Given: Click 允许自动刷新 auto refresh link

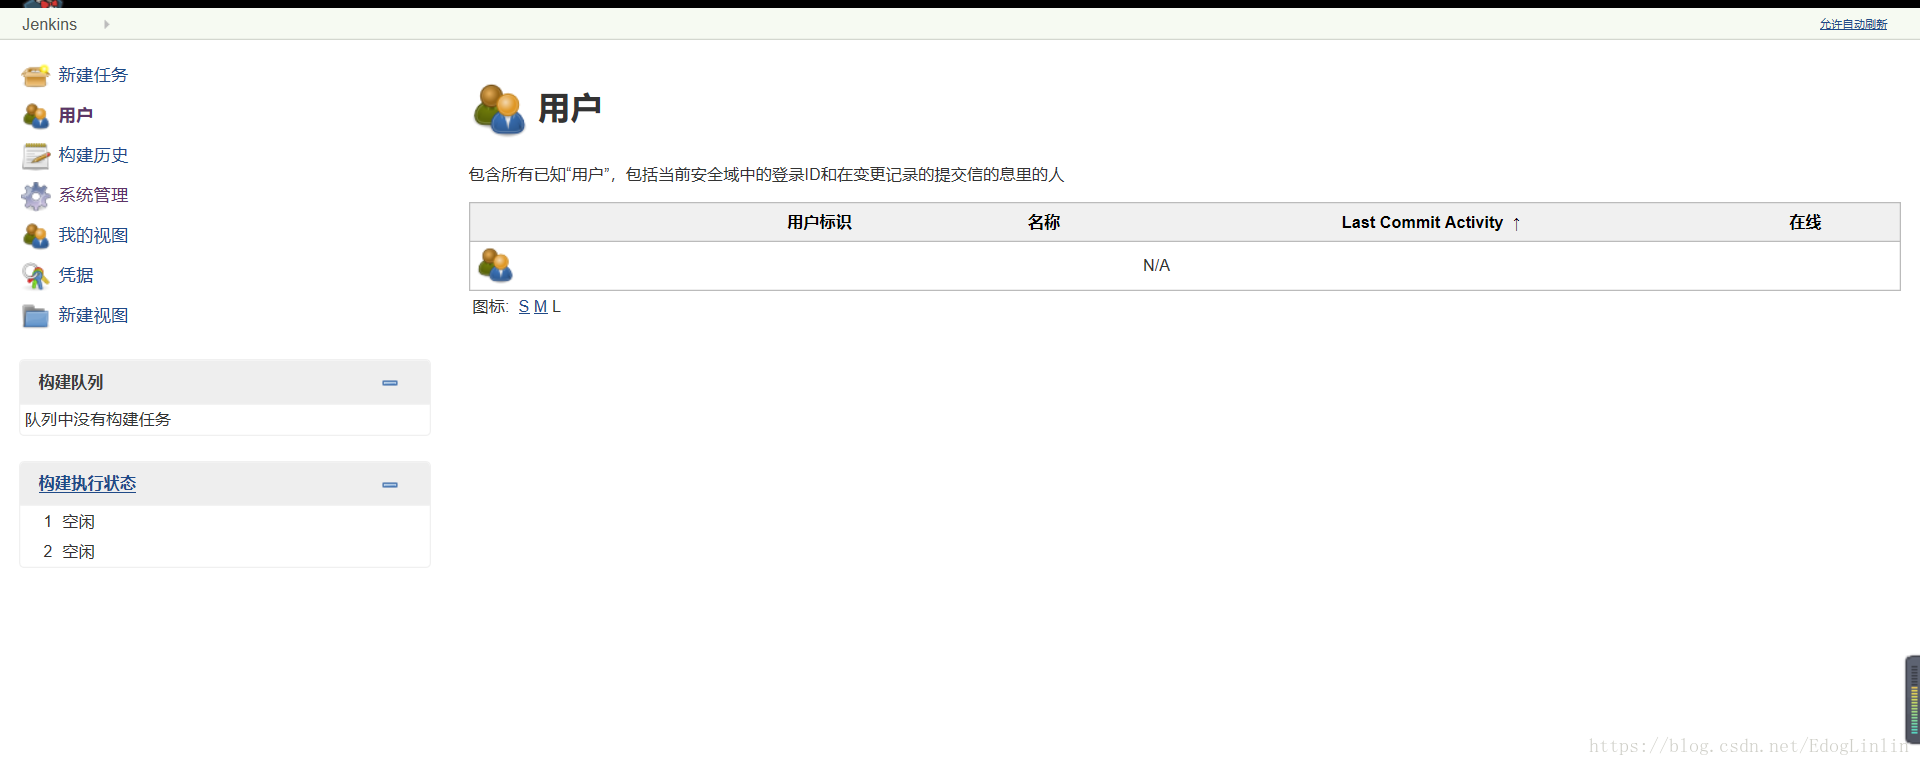Looking at the screenshot, I should point(1853,24).
